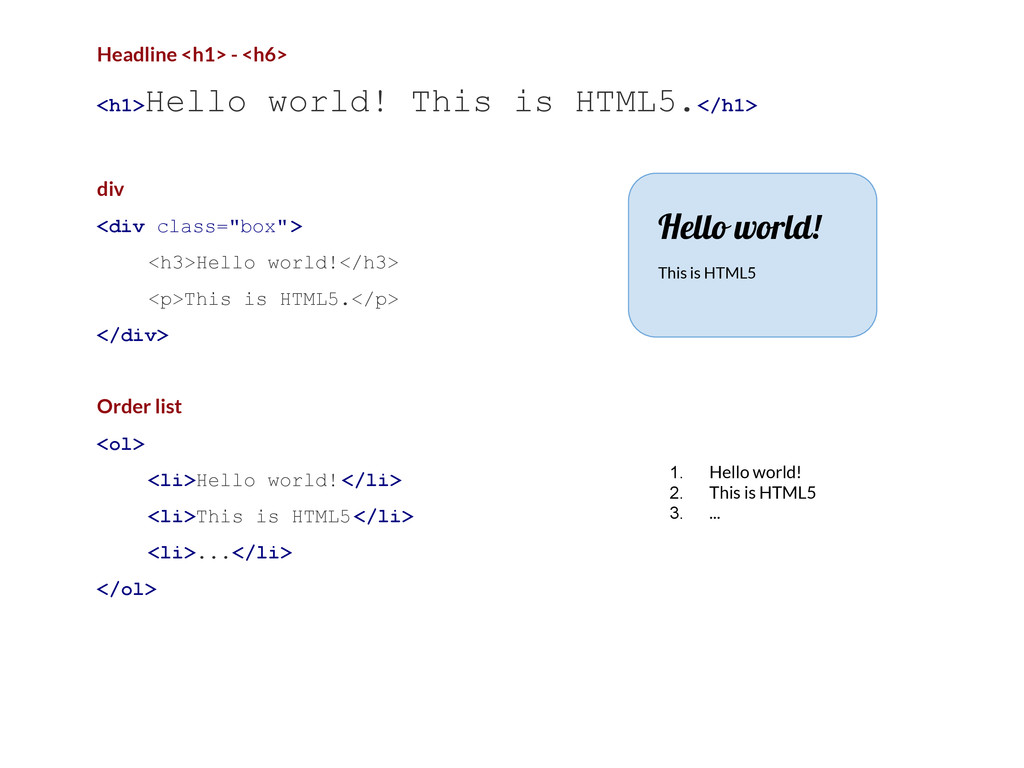The height and width of the screenshot is (768, 1024).
Task: Select the <li>Hello world!</li> code line
Action: (x=274, y=481)
